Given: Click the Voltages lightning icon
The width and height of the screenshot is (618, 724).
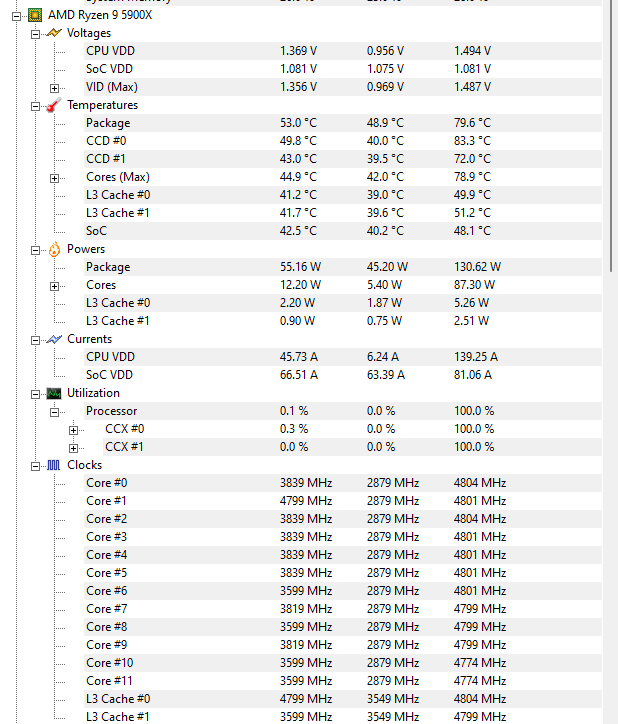Looking at the screenshot, I should coord(54,33).
